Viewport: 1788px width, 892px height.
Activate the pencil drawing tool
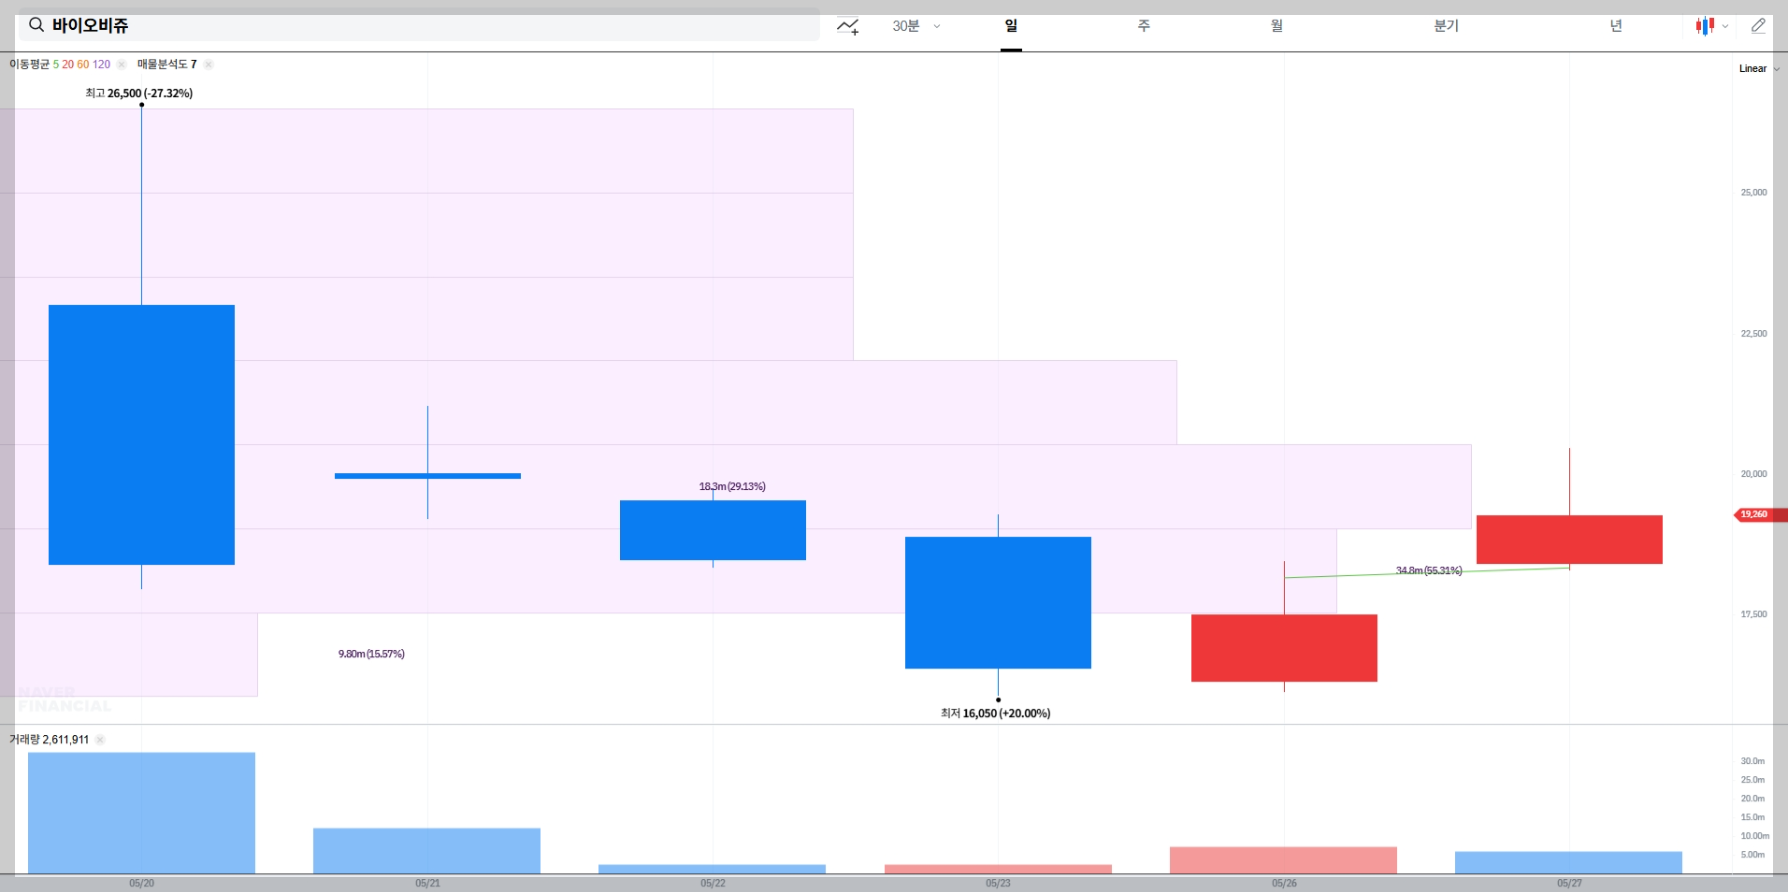(x=1758, y=26)
